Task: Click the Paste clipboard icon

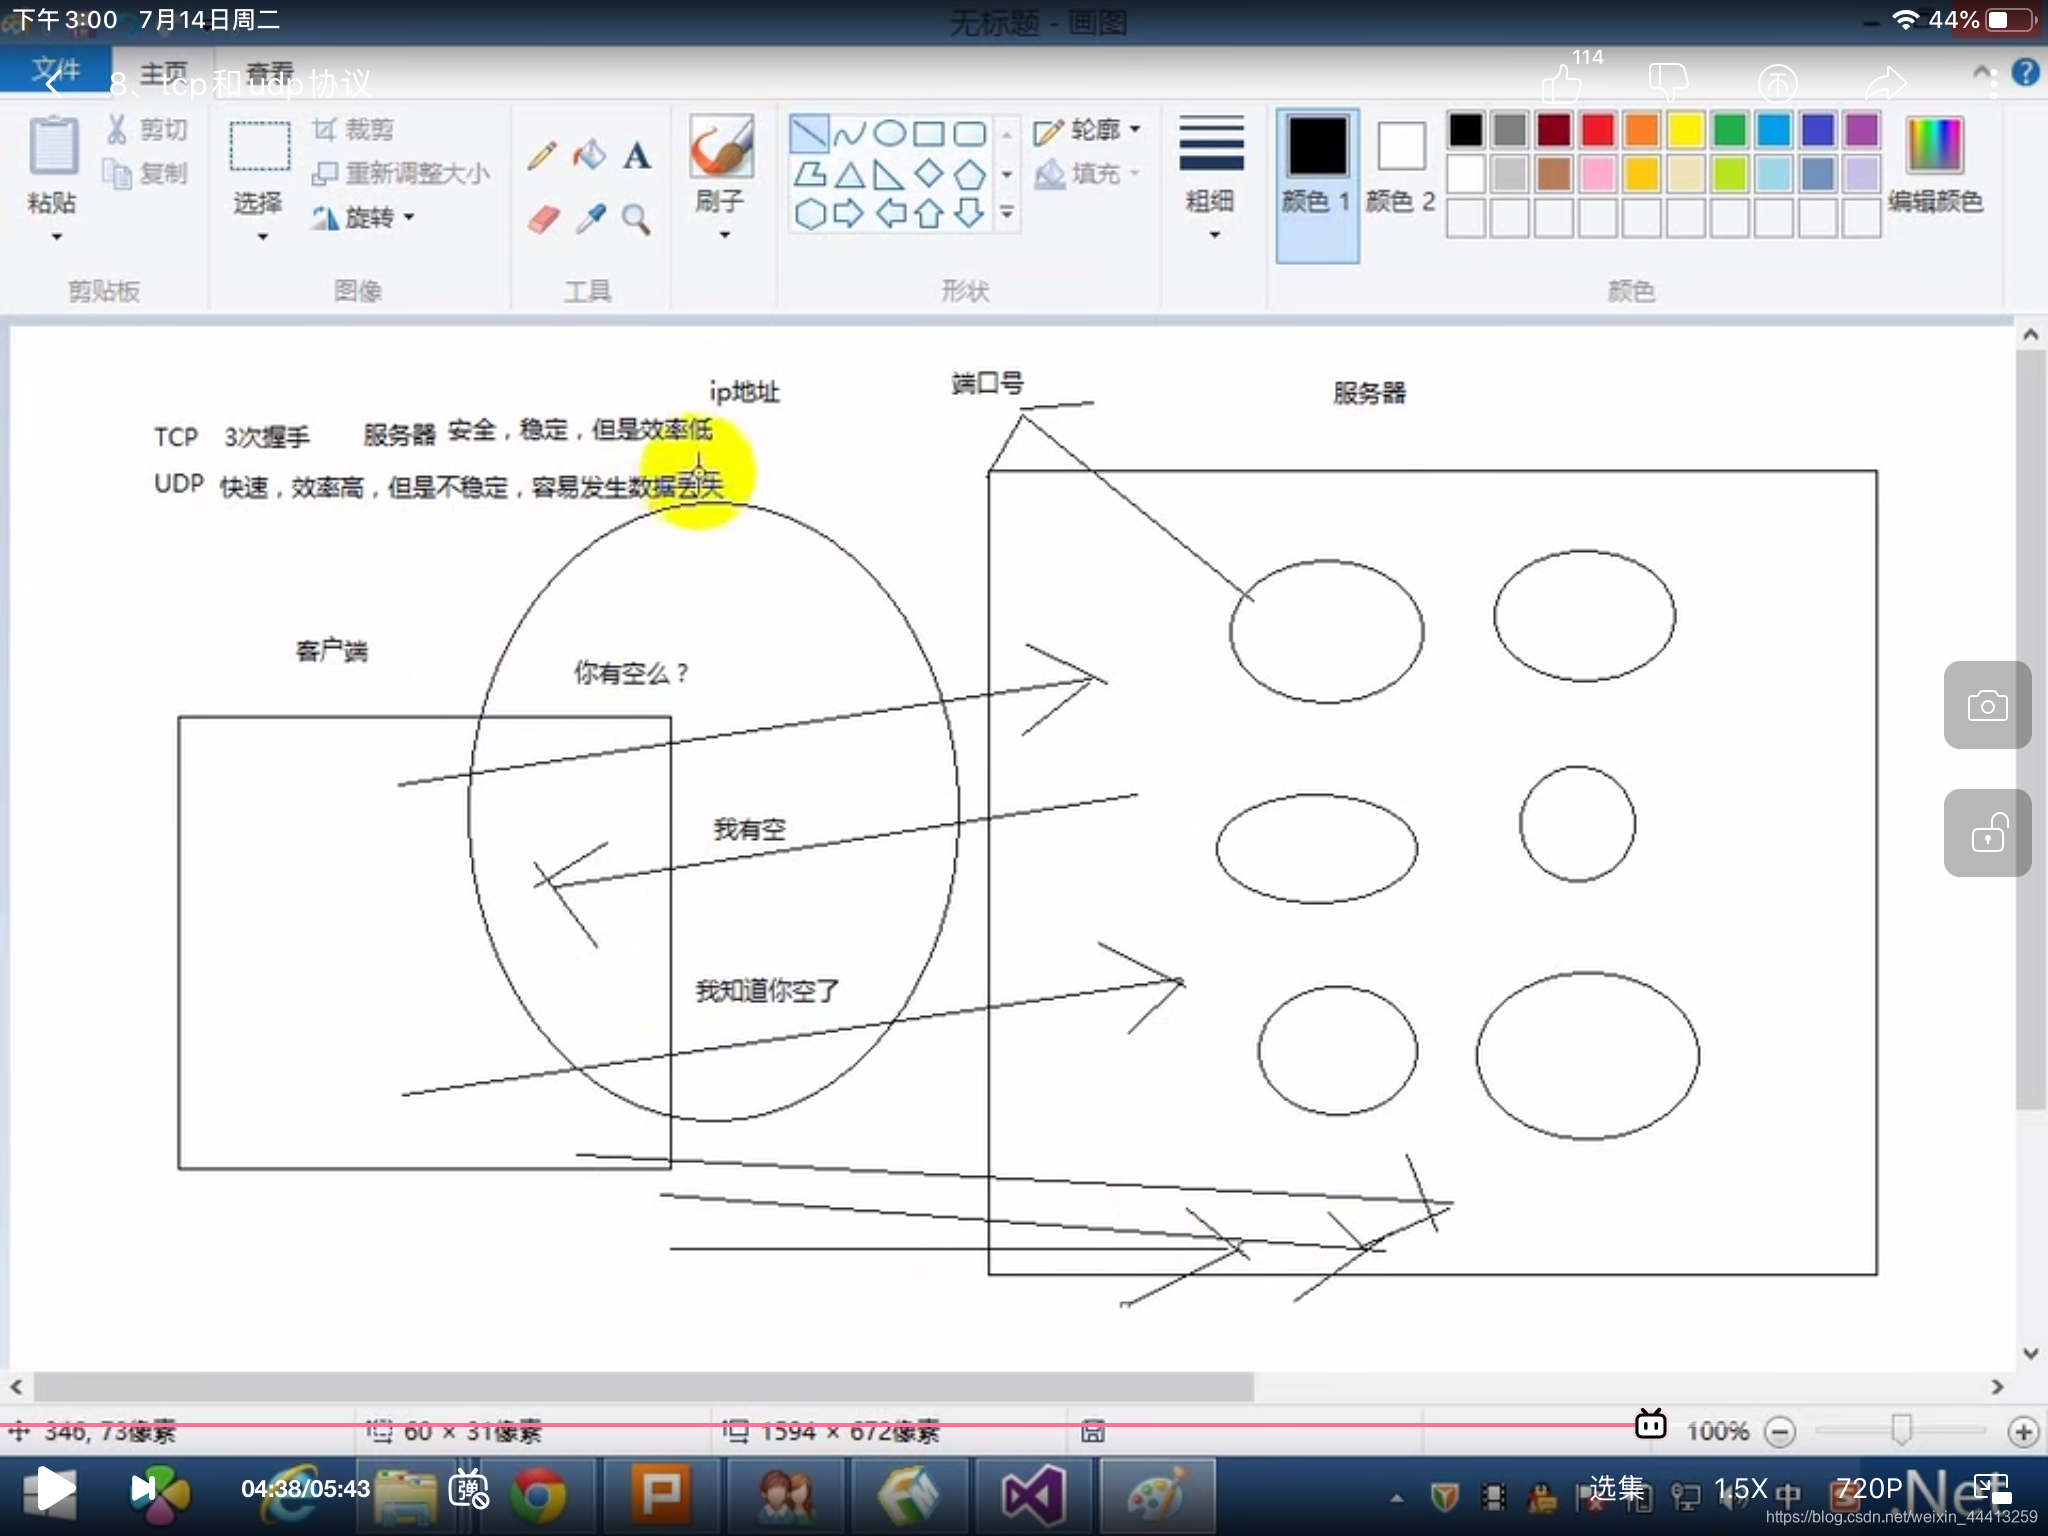Action: (x=53, y=146)
